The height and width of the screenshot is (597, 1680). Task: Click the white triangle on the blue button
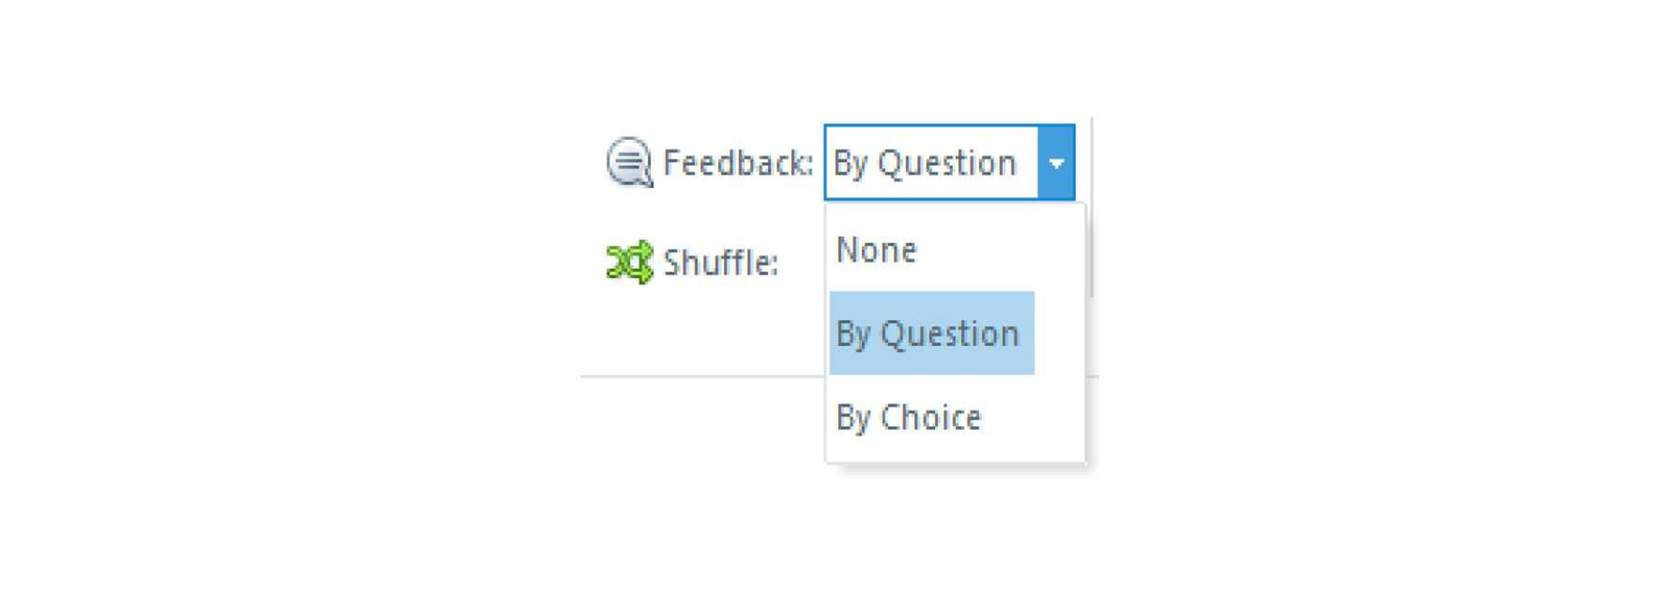(1056, 163)
